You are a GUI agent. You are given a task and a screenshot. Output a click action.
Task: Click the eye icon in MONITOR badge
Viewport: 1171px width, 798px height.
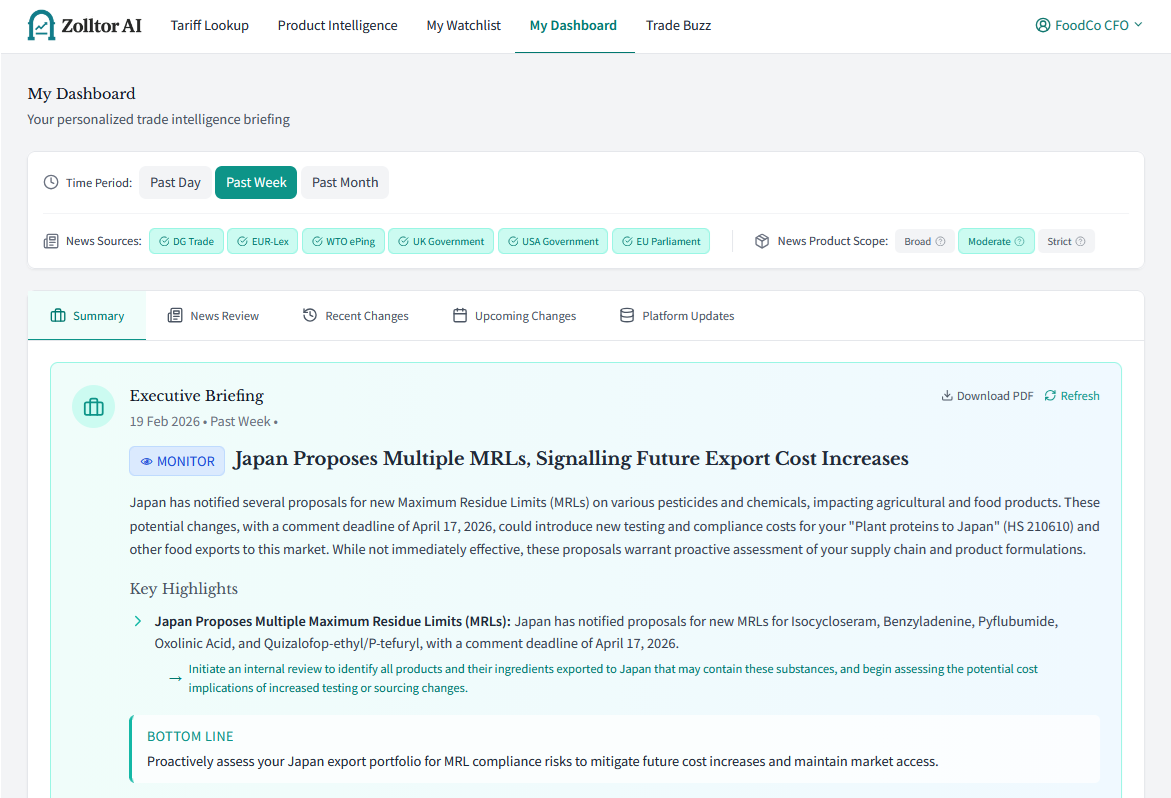coord(146,461)
